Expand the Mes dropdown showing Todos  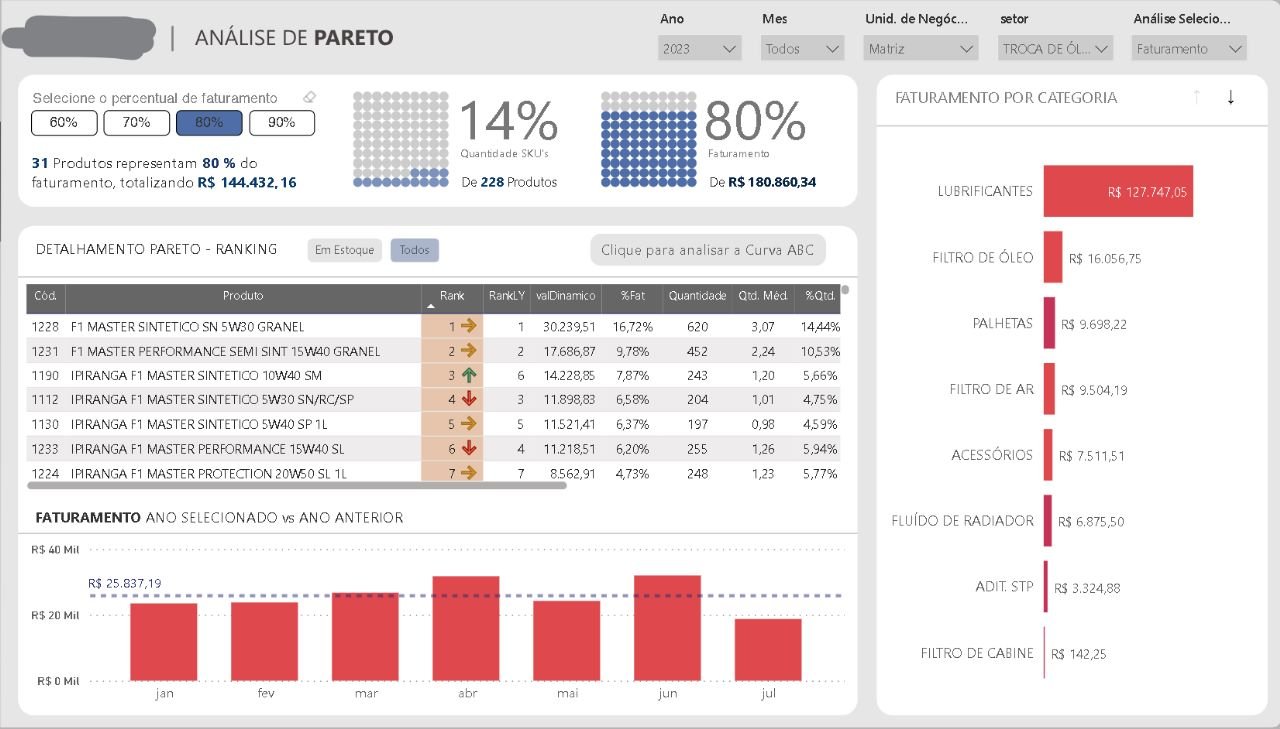(803, 49)
